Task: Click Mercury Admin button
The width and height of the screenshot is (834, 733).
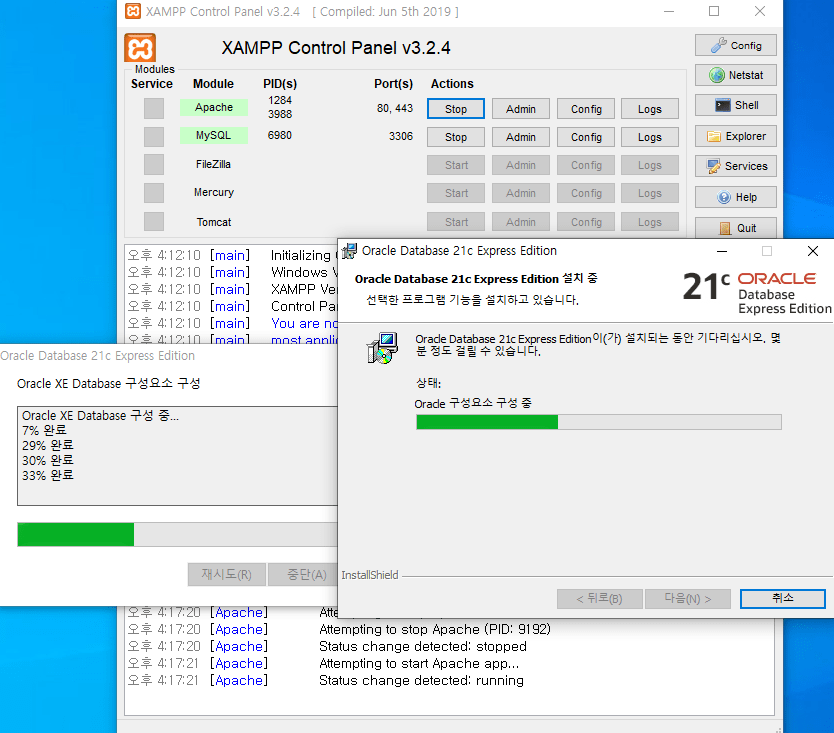Action: click(521, 193)
